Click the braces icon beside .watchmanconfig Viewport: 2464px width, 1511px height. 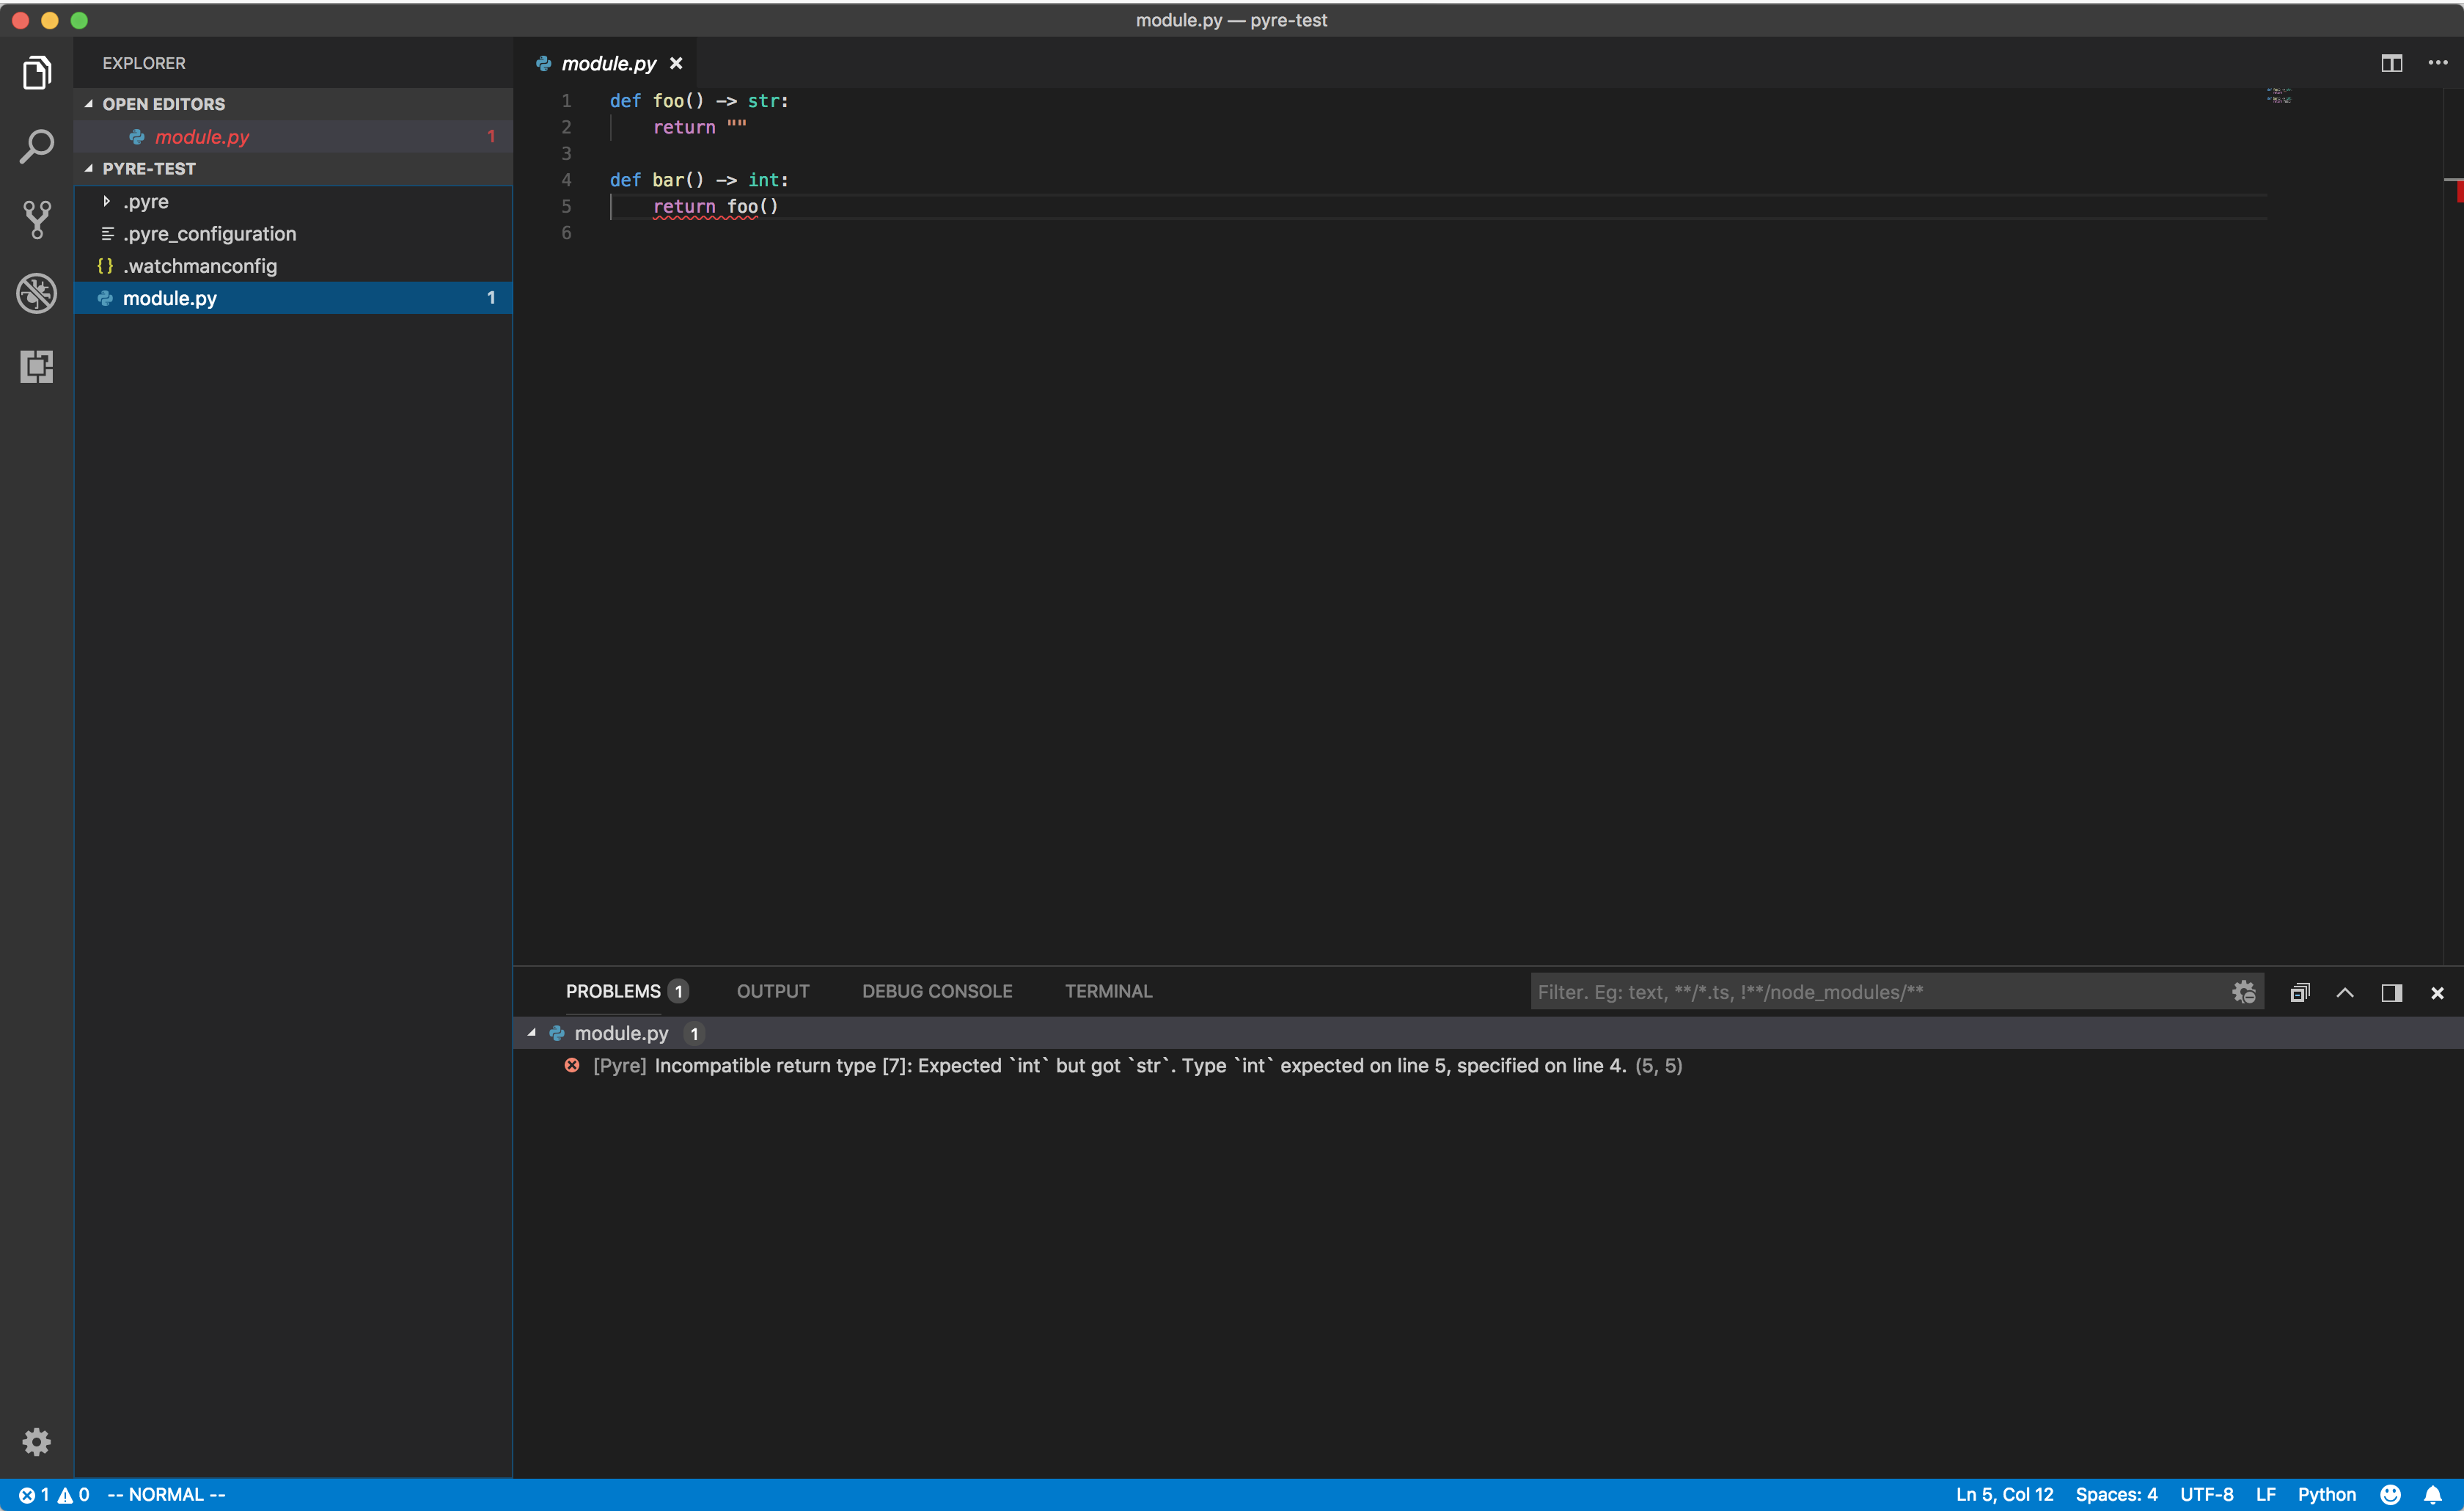click(x=105, y=266)
